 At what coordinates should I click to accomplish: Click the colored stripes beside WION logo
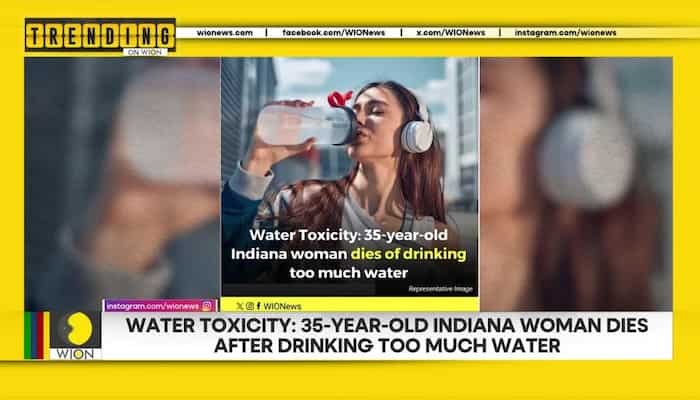37,336
